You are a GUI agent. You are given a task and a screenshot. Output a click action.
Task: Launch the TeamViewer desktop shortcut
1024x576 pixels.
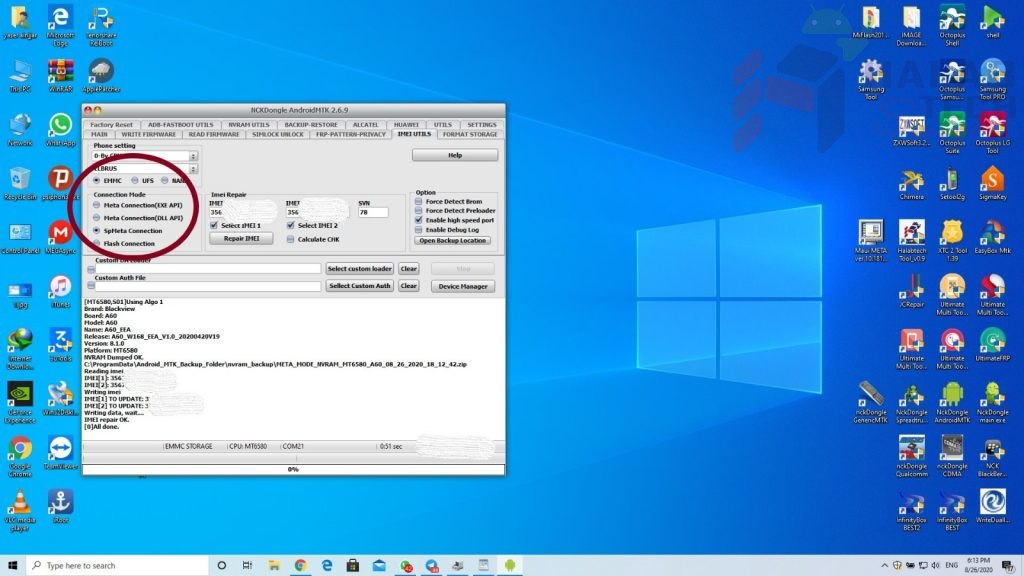pos(60,453)
